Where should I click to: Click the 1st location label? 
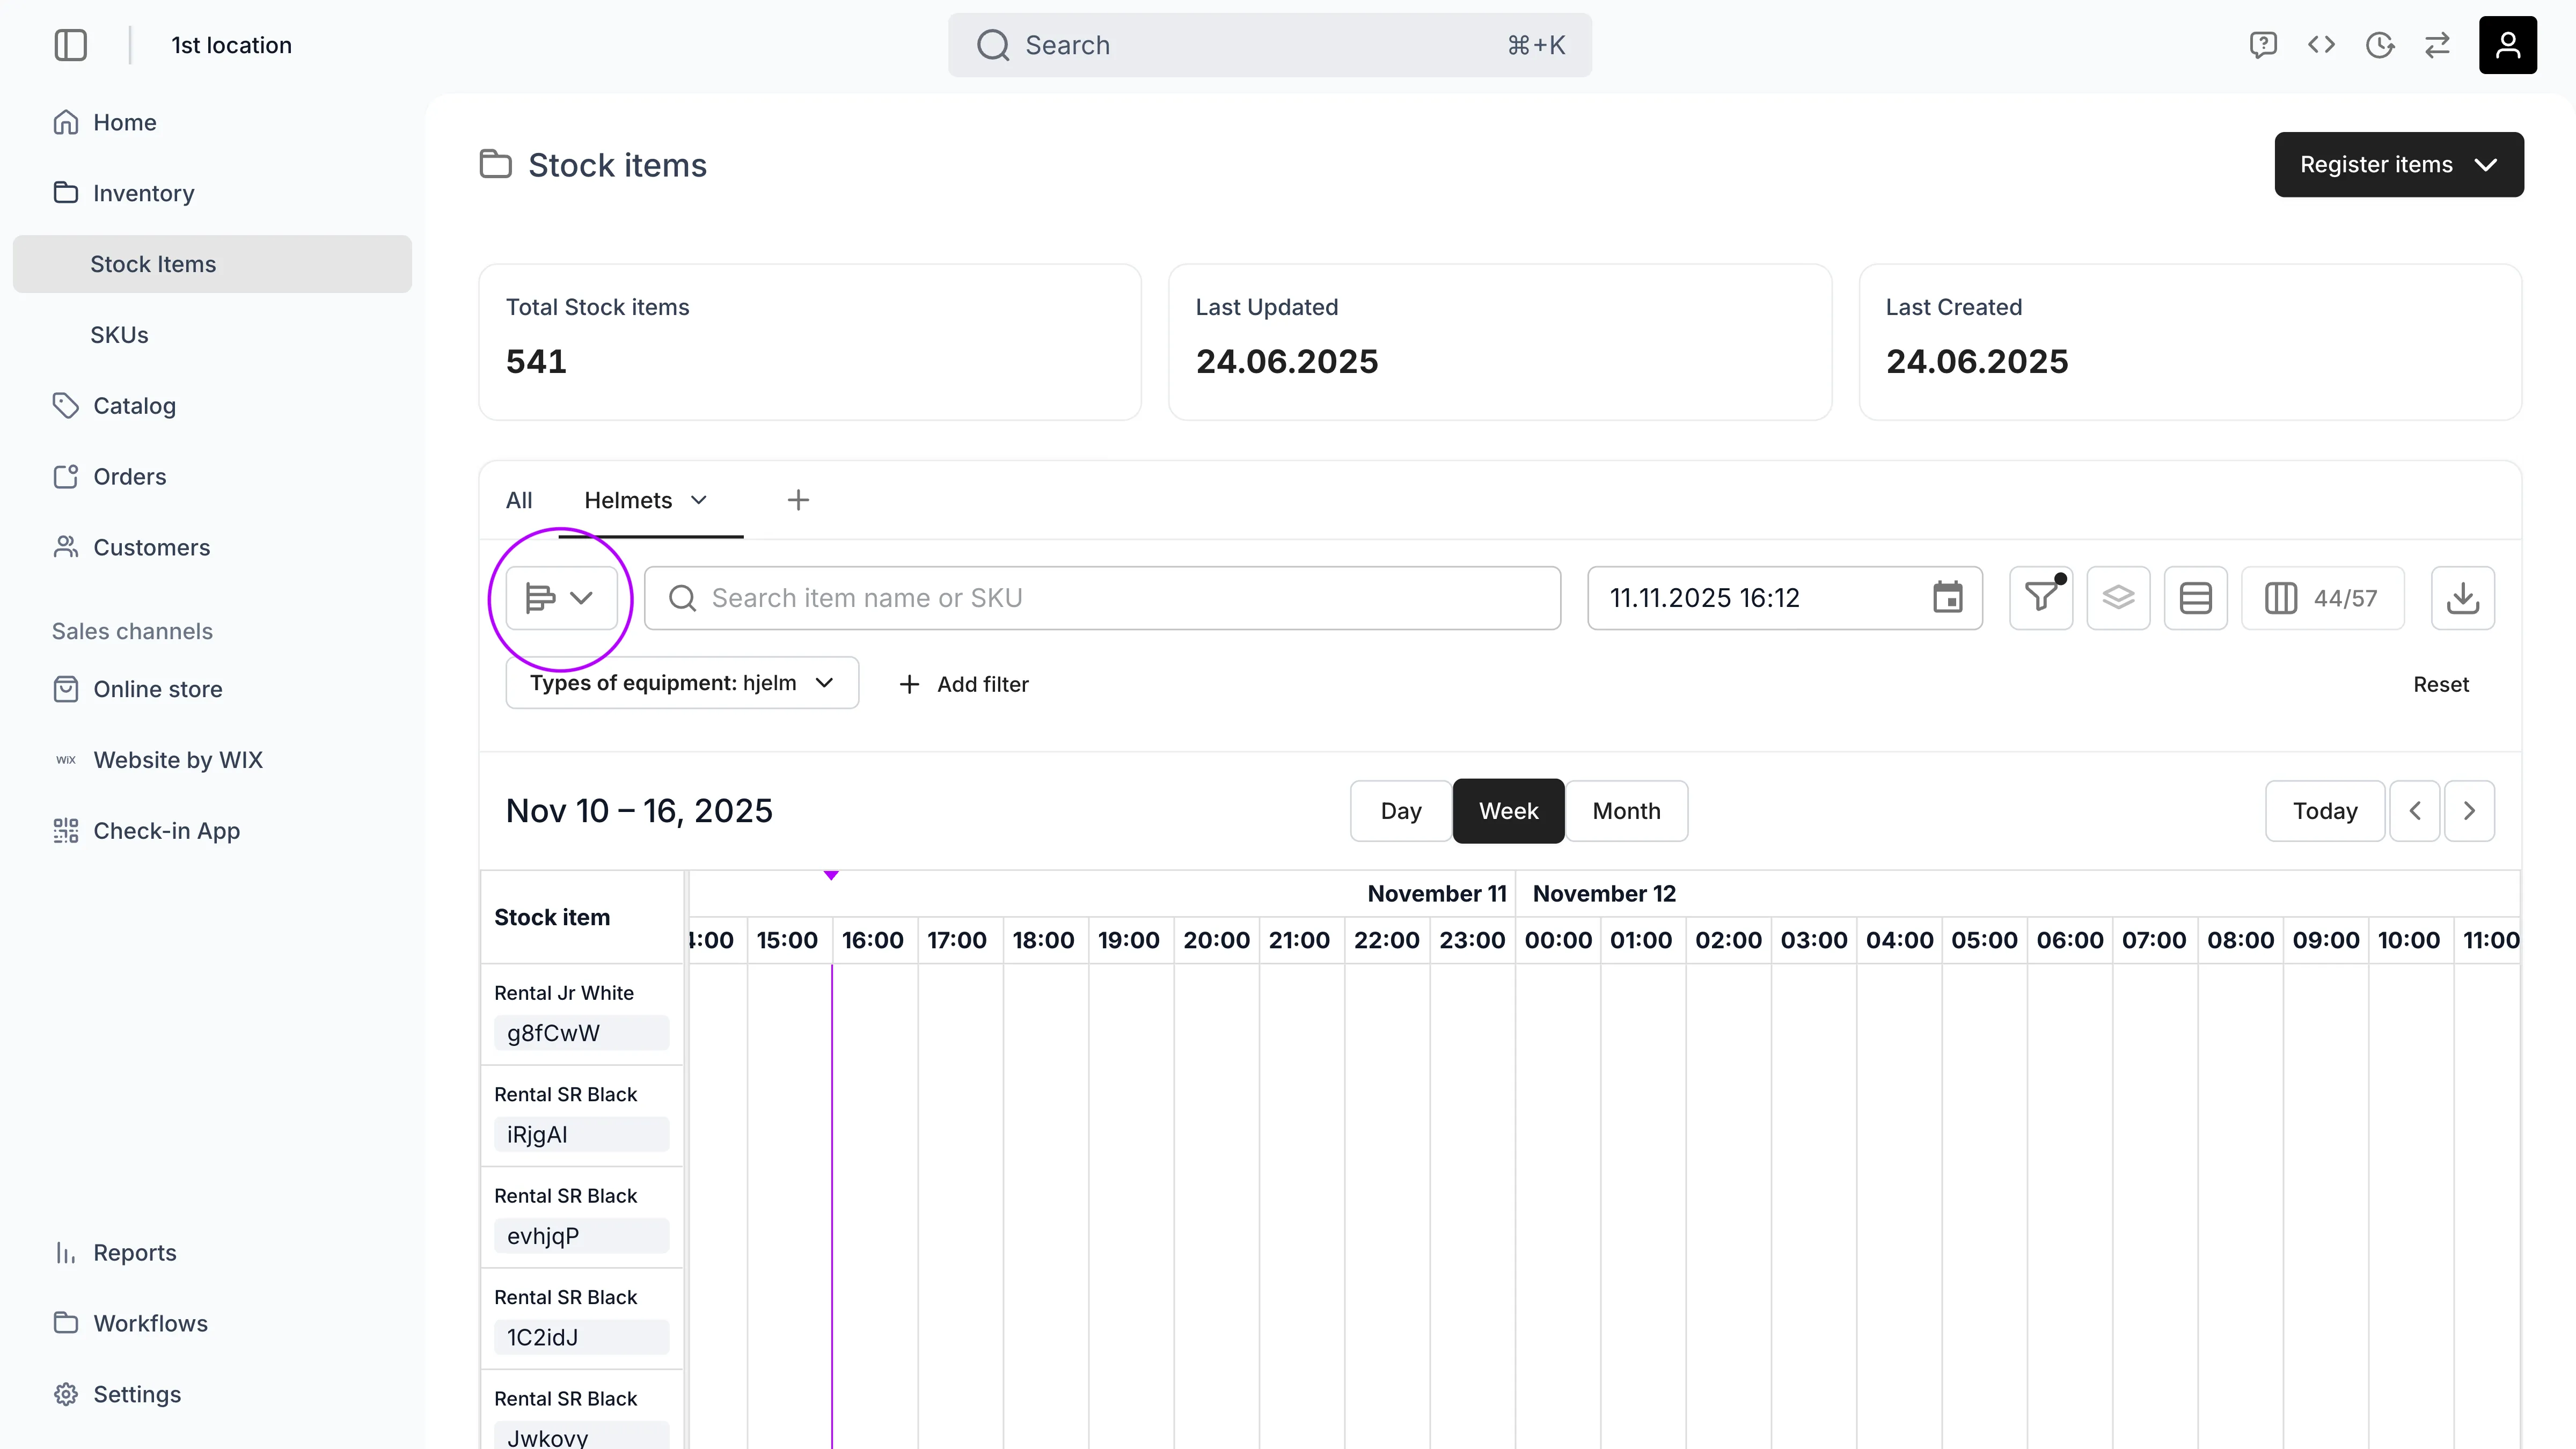pos(231,45)
